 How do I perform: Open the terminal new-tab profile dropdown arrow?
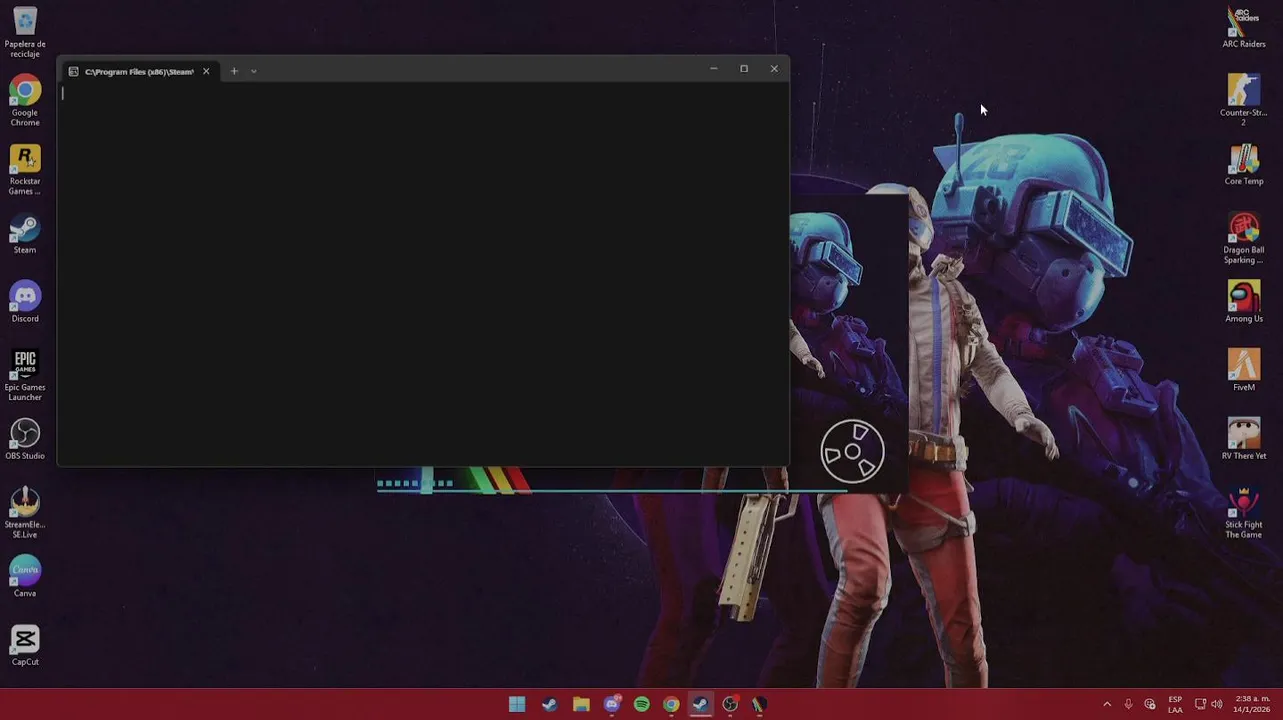point(253,71)
